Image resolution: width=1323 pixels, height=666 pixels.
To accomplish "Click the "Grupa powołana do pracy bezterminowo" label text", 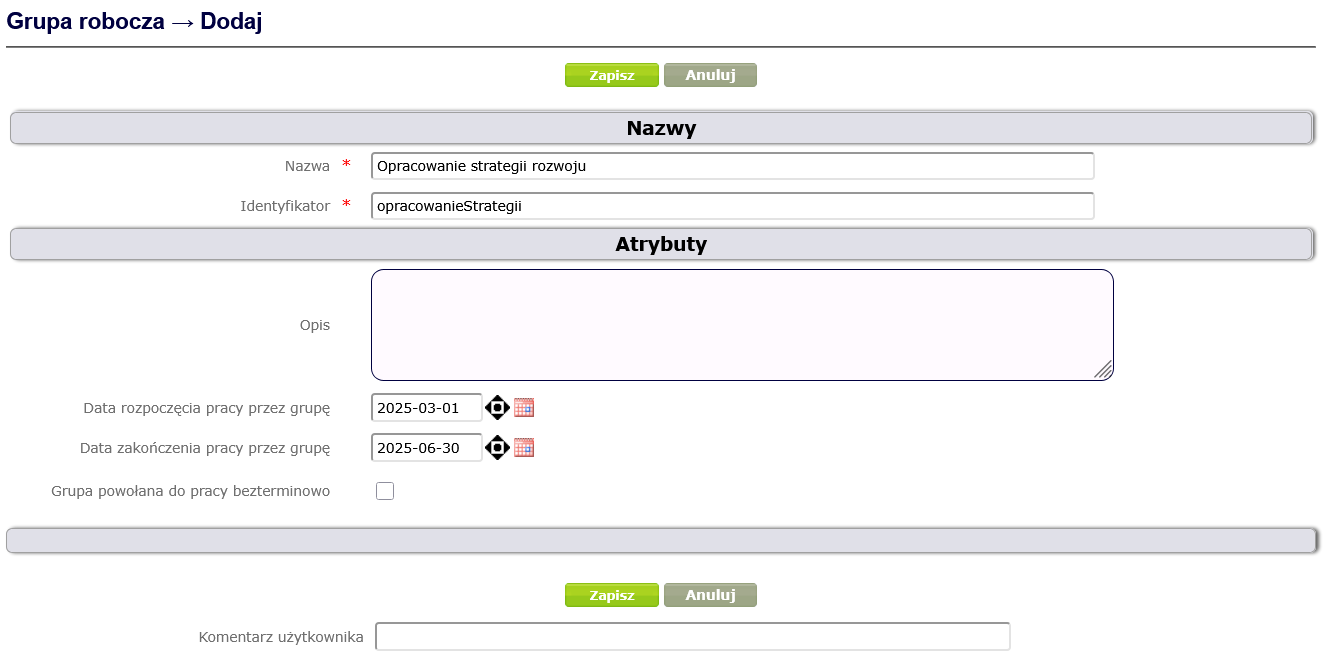I will [190, 491].
